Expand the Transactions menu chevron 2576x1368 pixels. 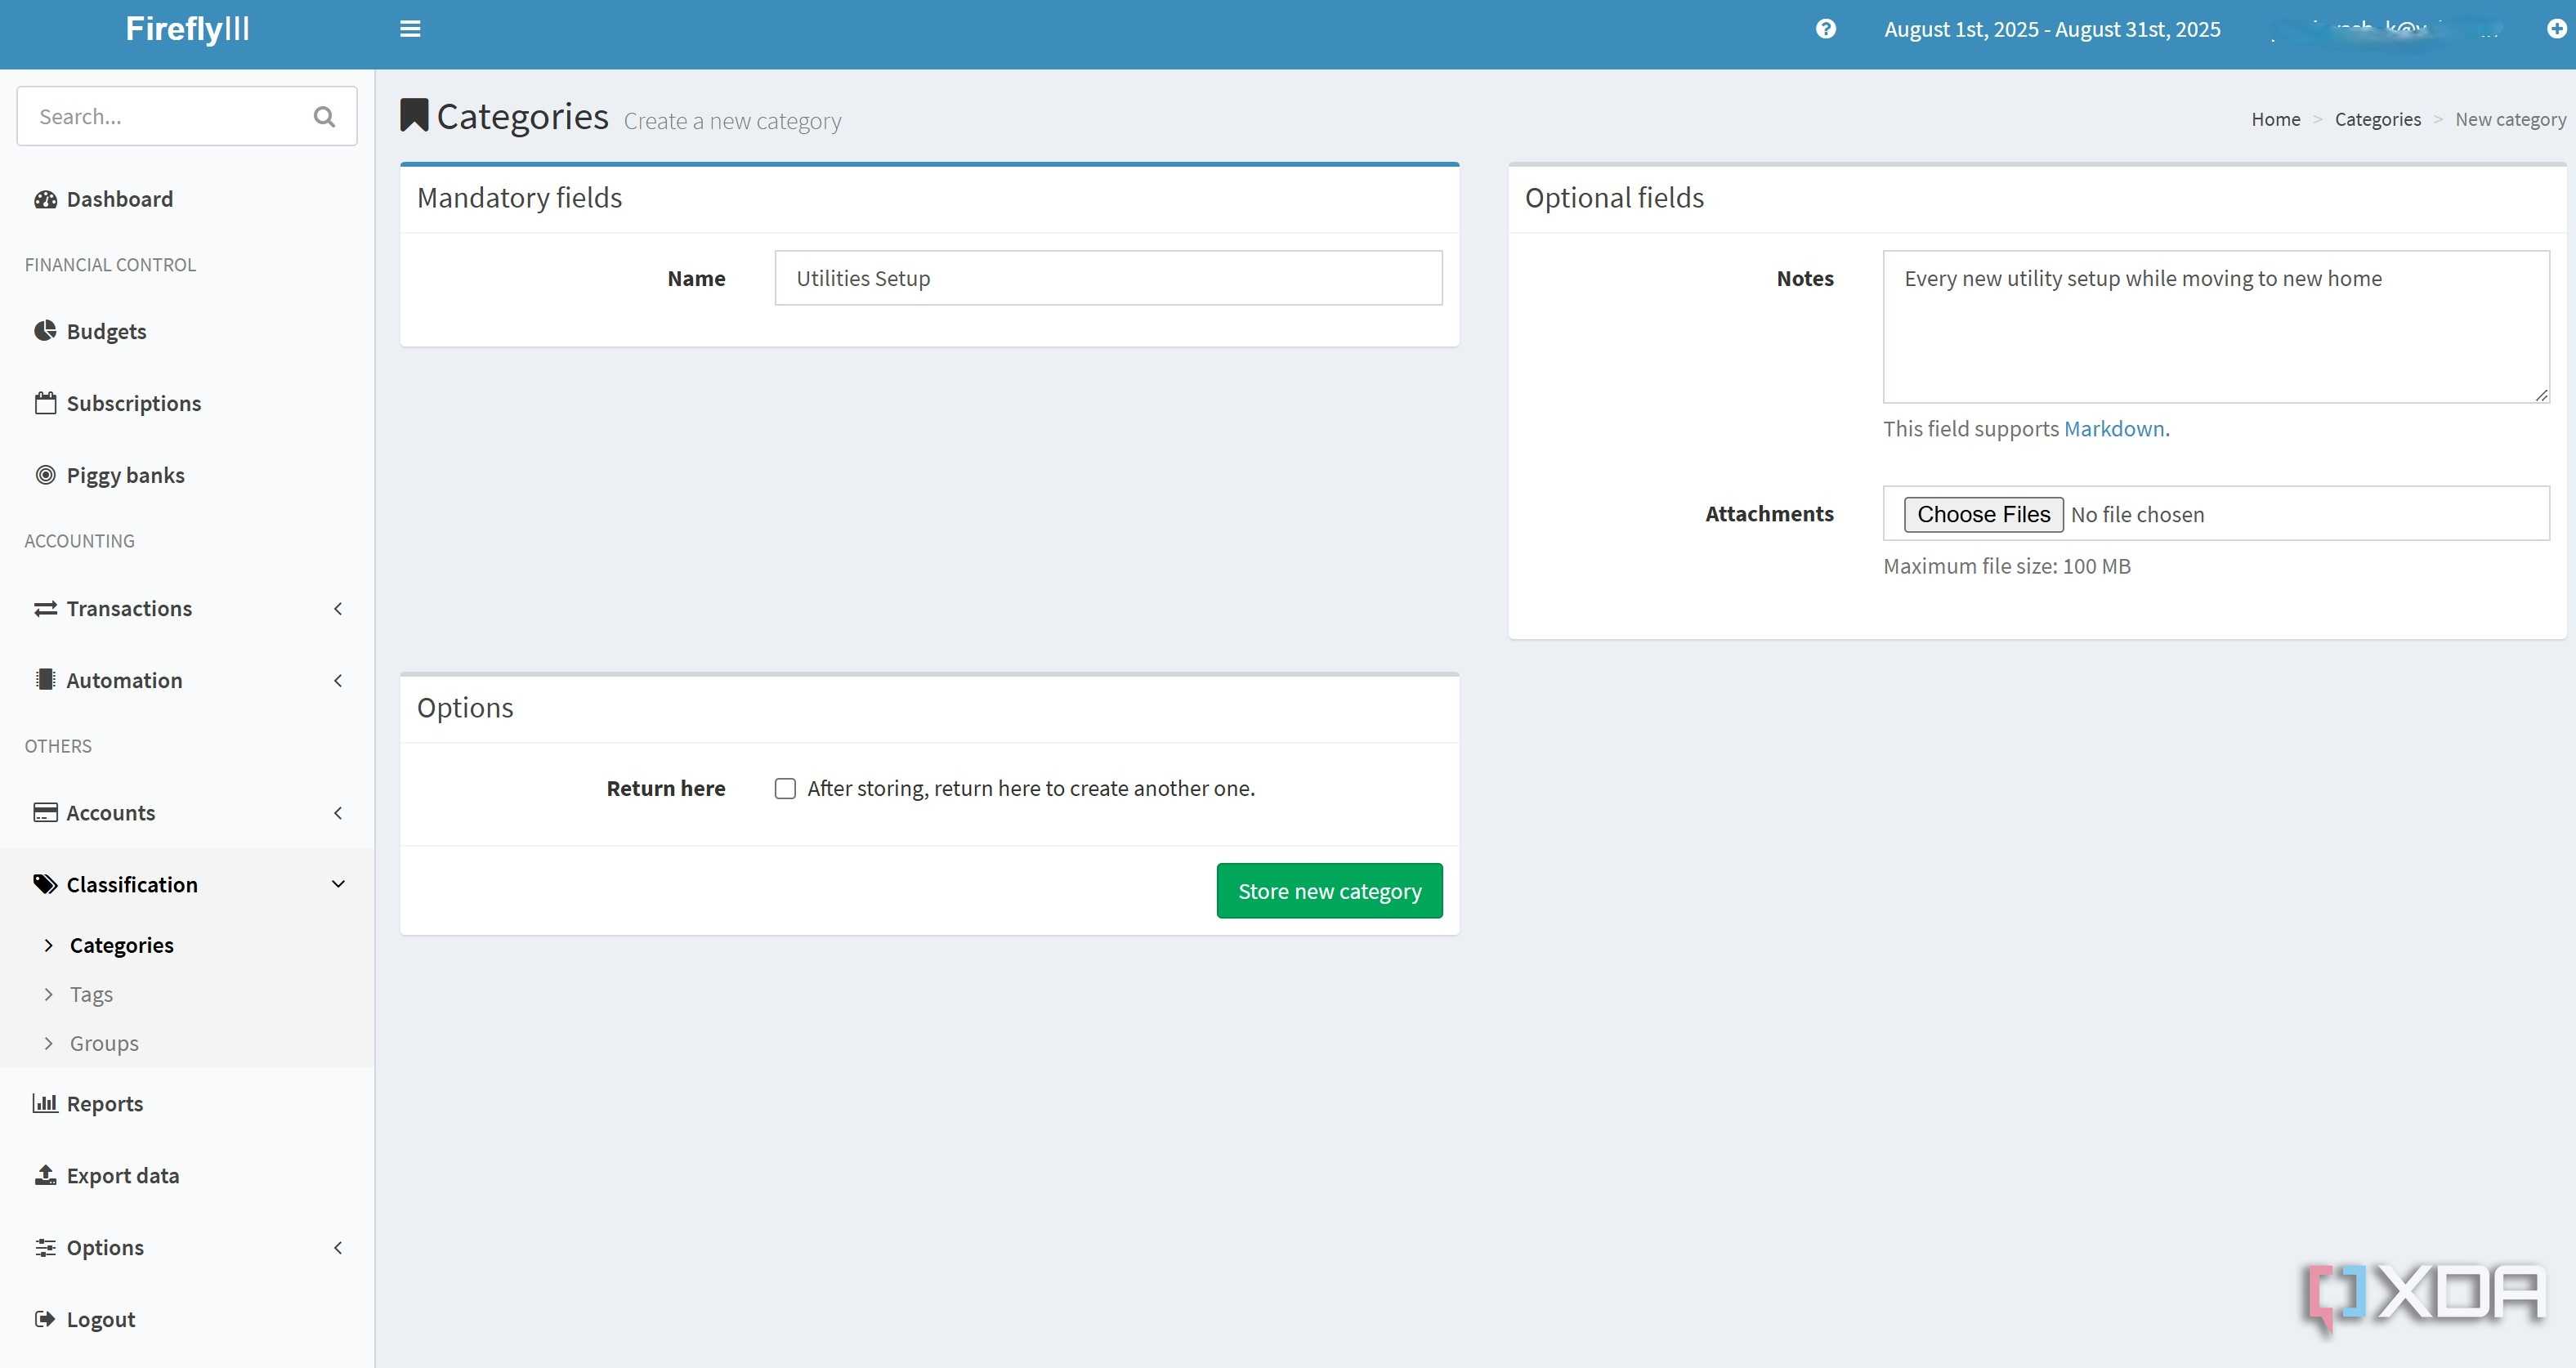(338, 608)
